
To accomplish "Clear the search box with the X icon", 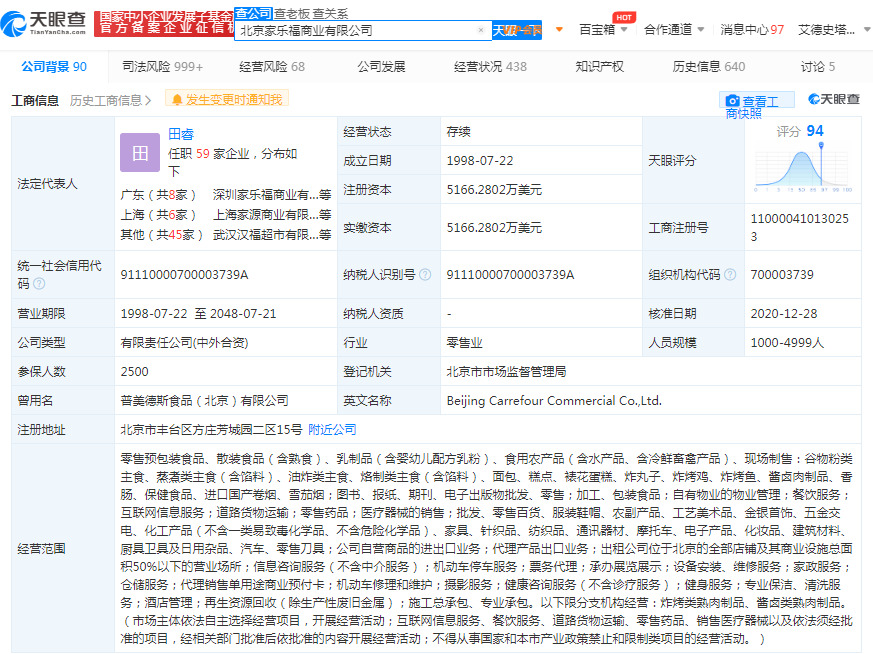I will pyautogui.click(x=480, y=30).
